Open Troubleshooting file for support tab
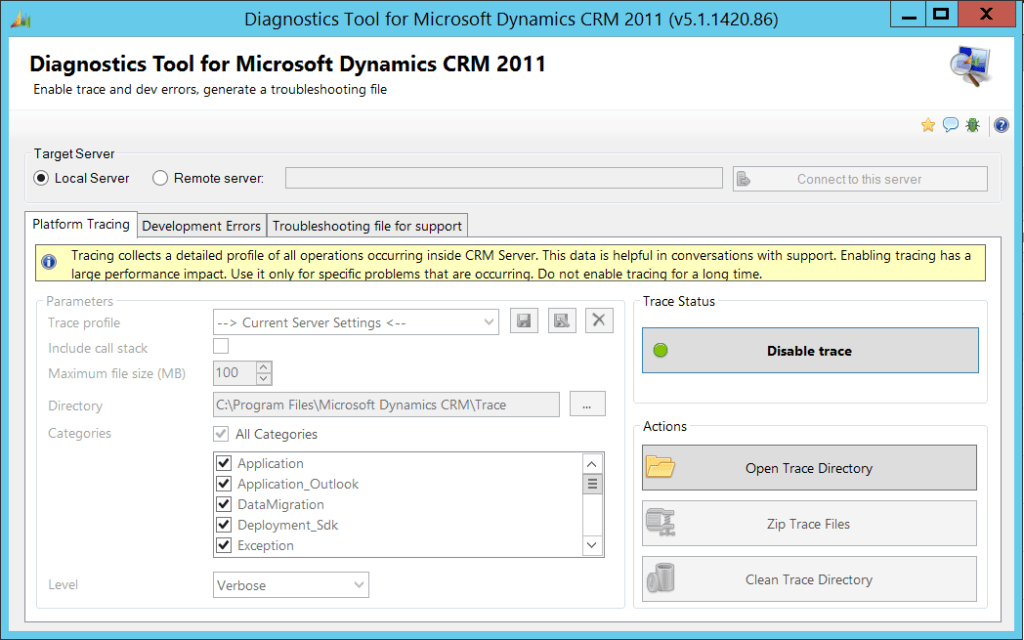This screenshot has width=1024, height=640. tap(367, 226)
